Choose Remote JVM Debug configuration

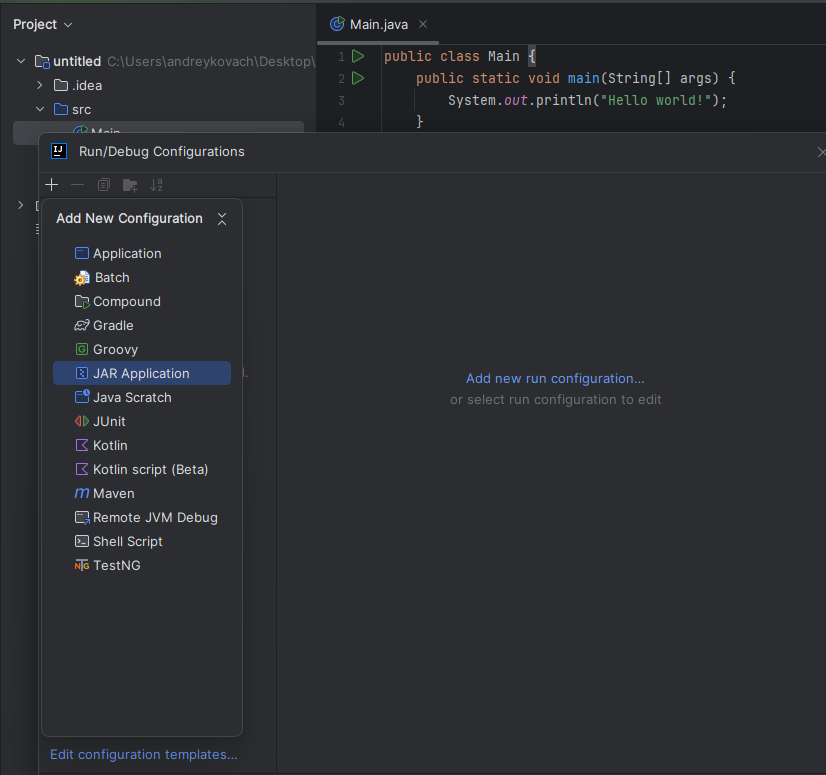point(142,517)
